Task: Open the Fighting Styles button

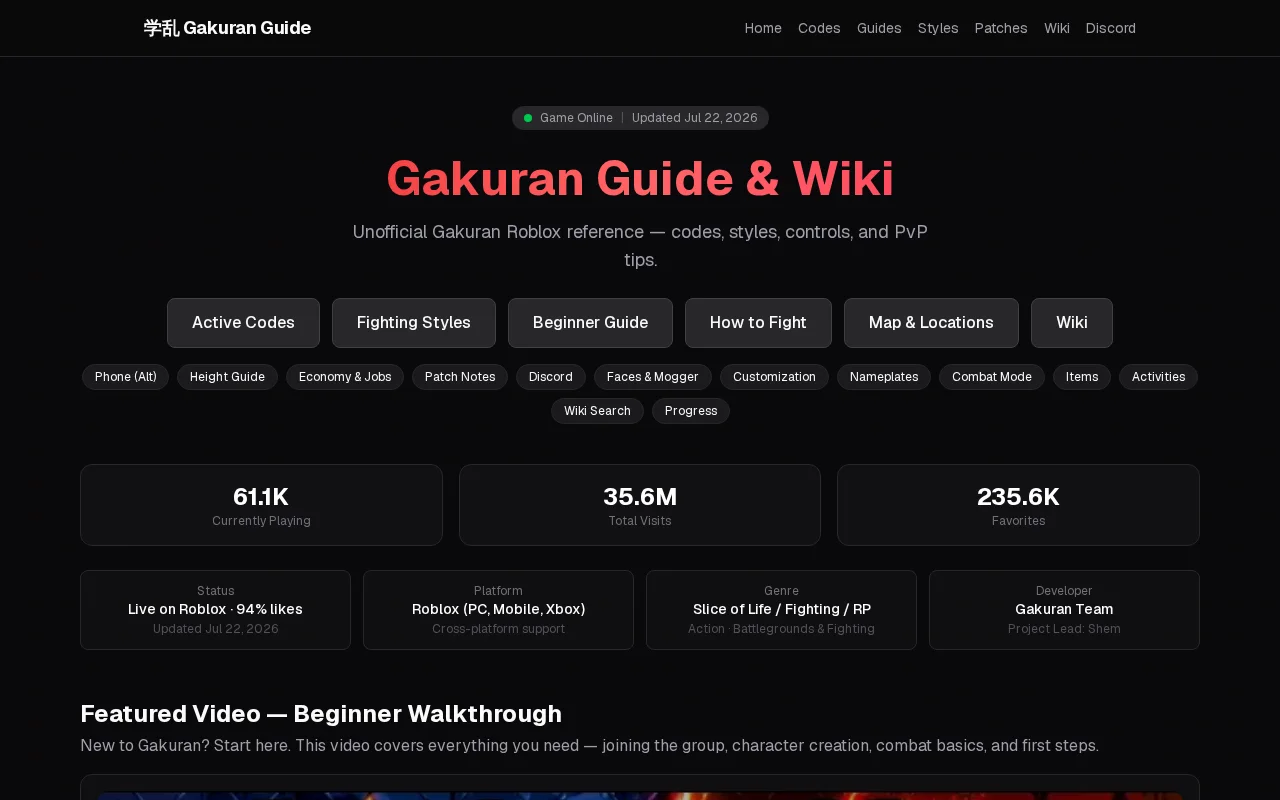Action: click(414, 323)
